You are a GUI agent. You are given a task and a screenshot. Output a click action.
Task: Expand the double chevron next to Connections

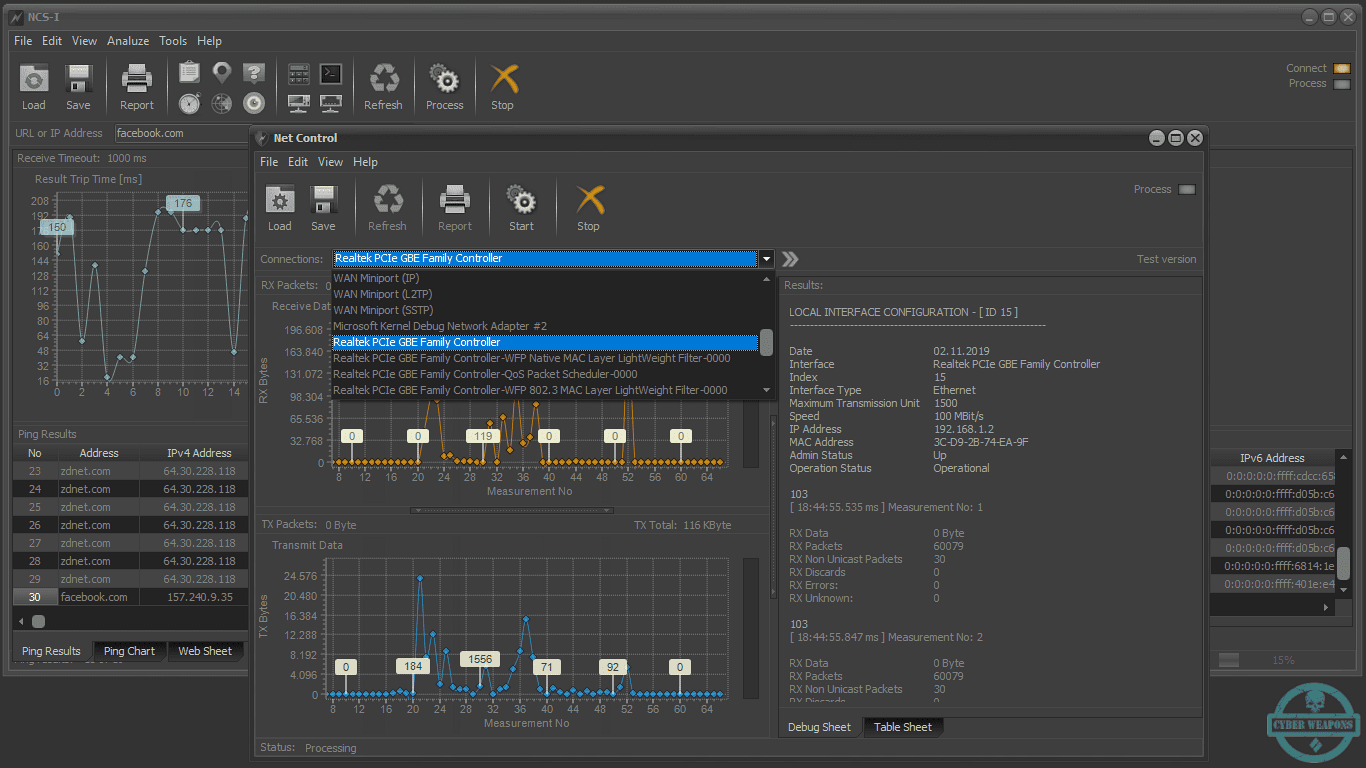click(x=790, y=259)
